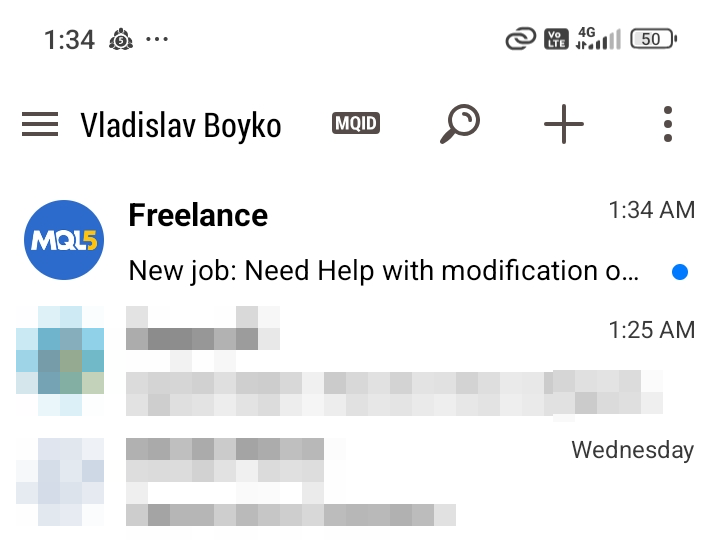
Task: Tap the VoLTE status icon
Action: tap(555, 40)
